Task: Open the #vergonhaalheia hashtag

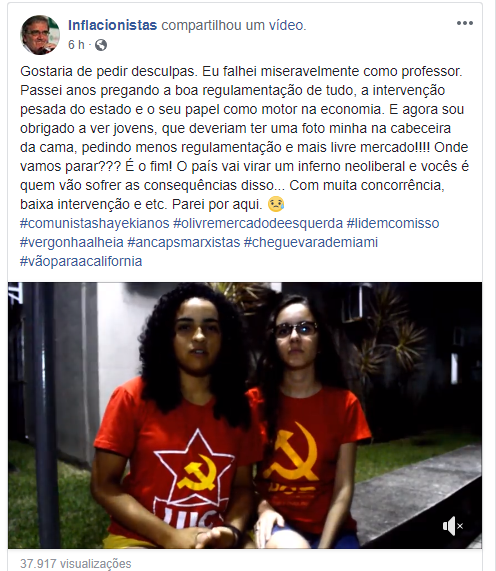Action: pyautogui.click(x=72, y=242)
